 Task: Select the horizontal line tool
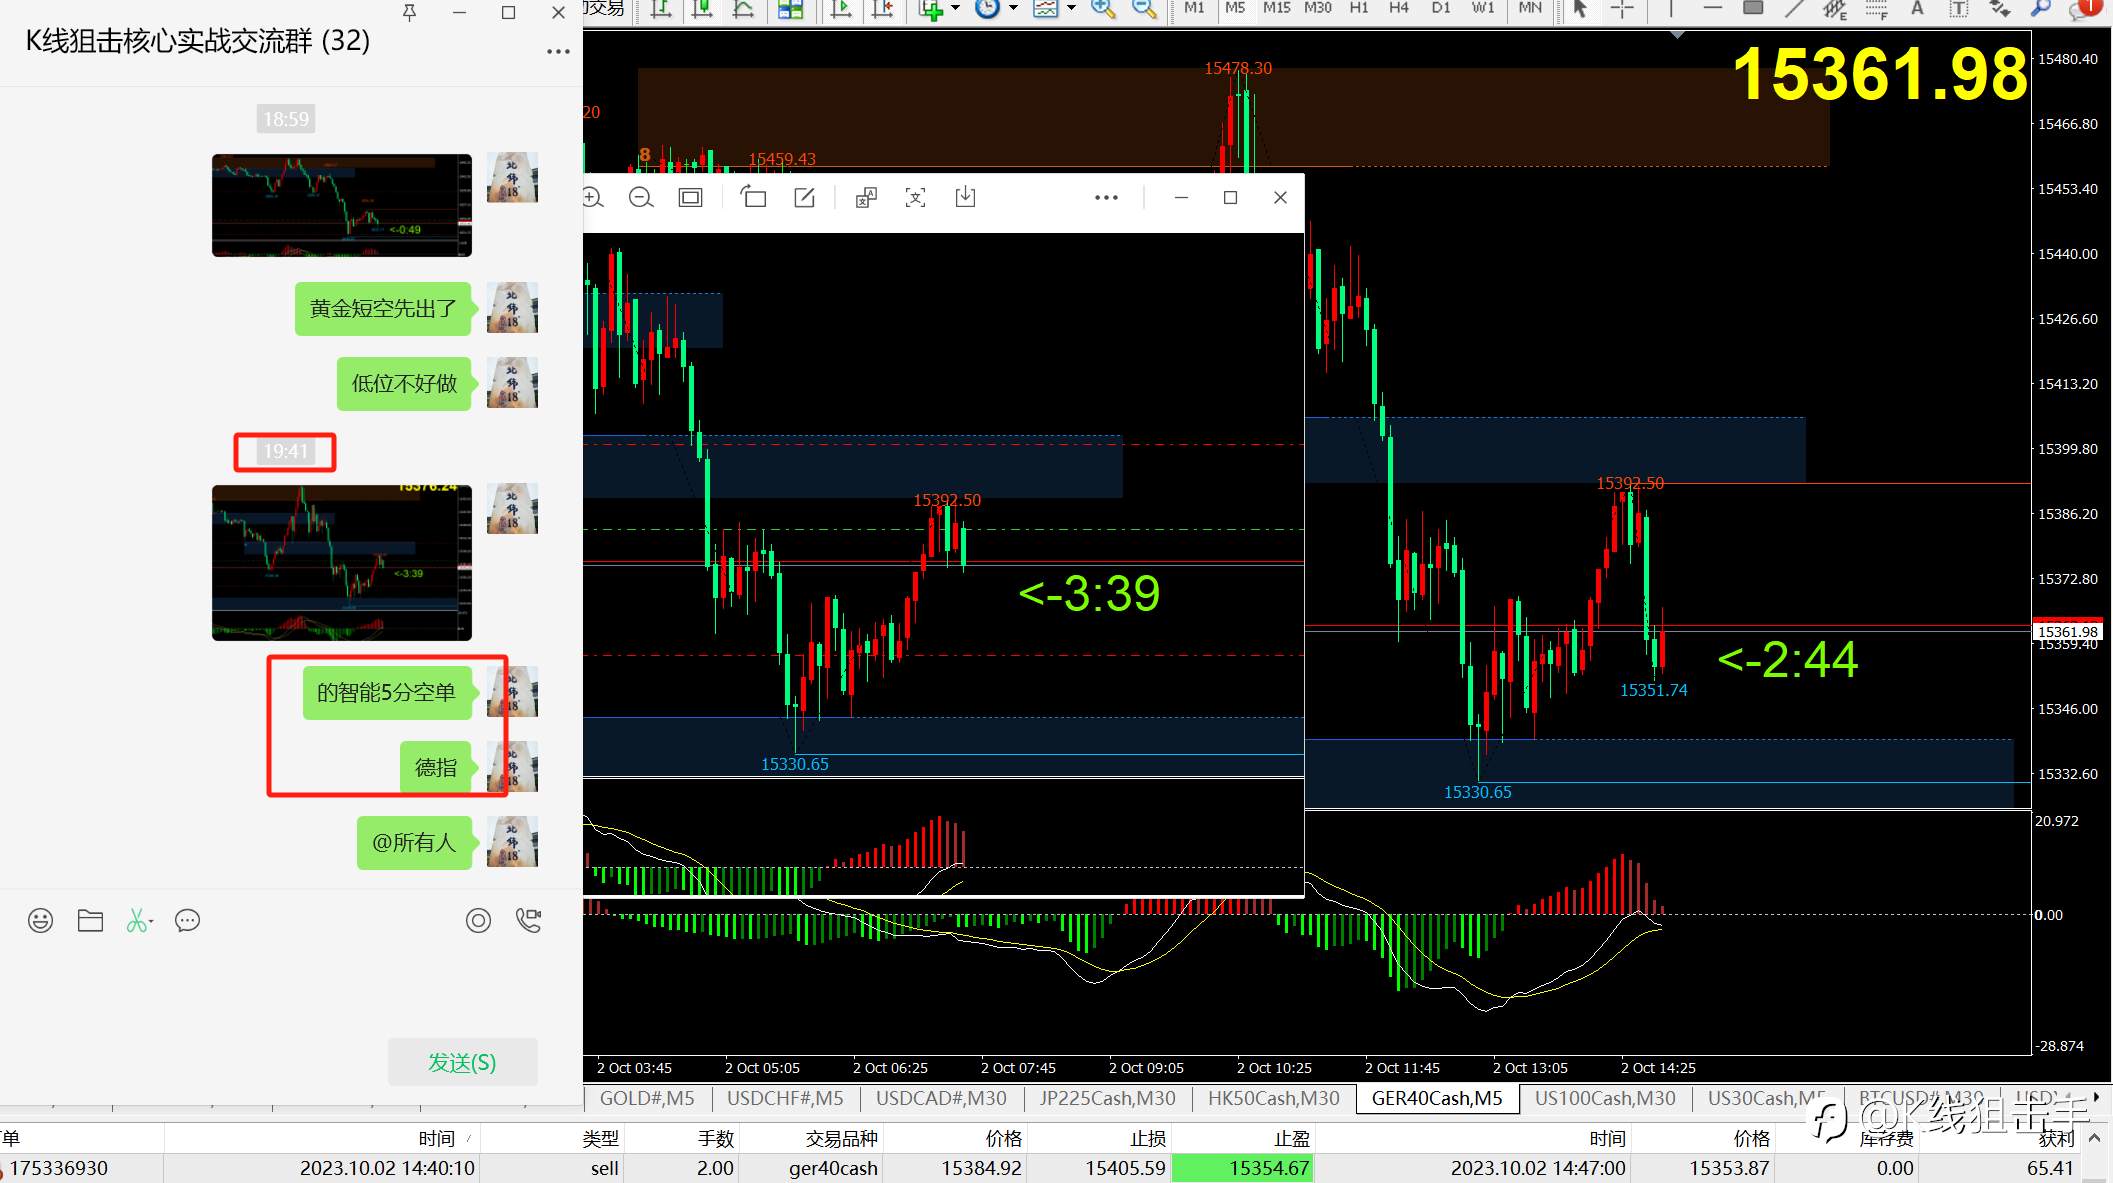[1712, 8]
